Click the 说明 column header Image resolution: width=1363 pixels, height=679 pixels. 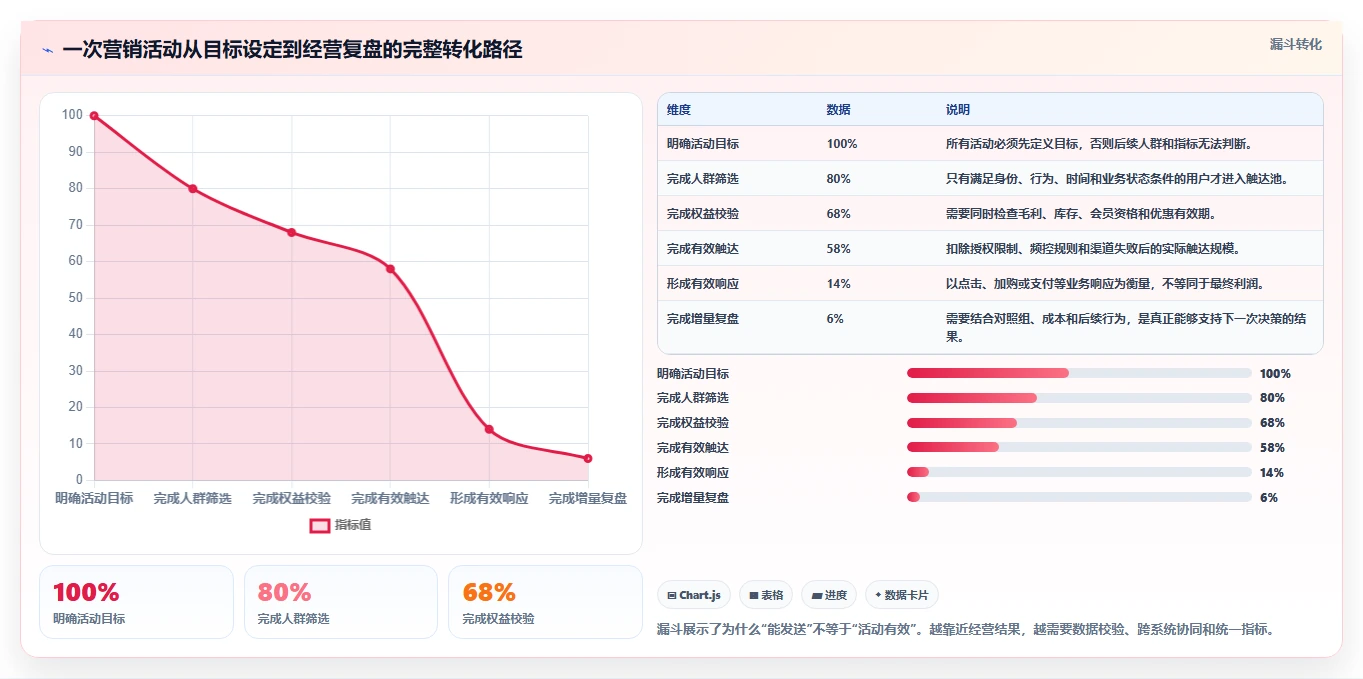[958, 110]
